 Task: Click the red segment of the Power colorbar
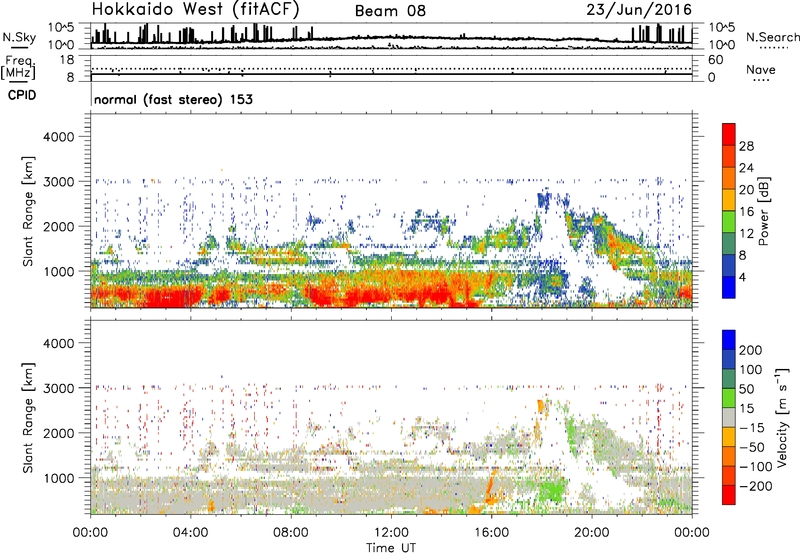tap(729, 134)
